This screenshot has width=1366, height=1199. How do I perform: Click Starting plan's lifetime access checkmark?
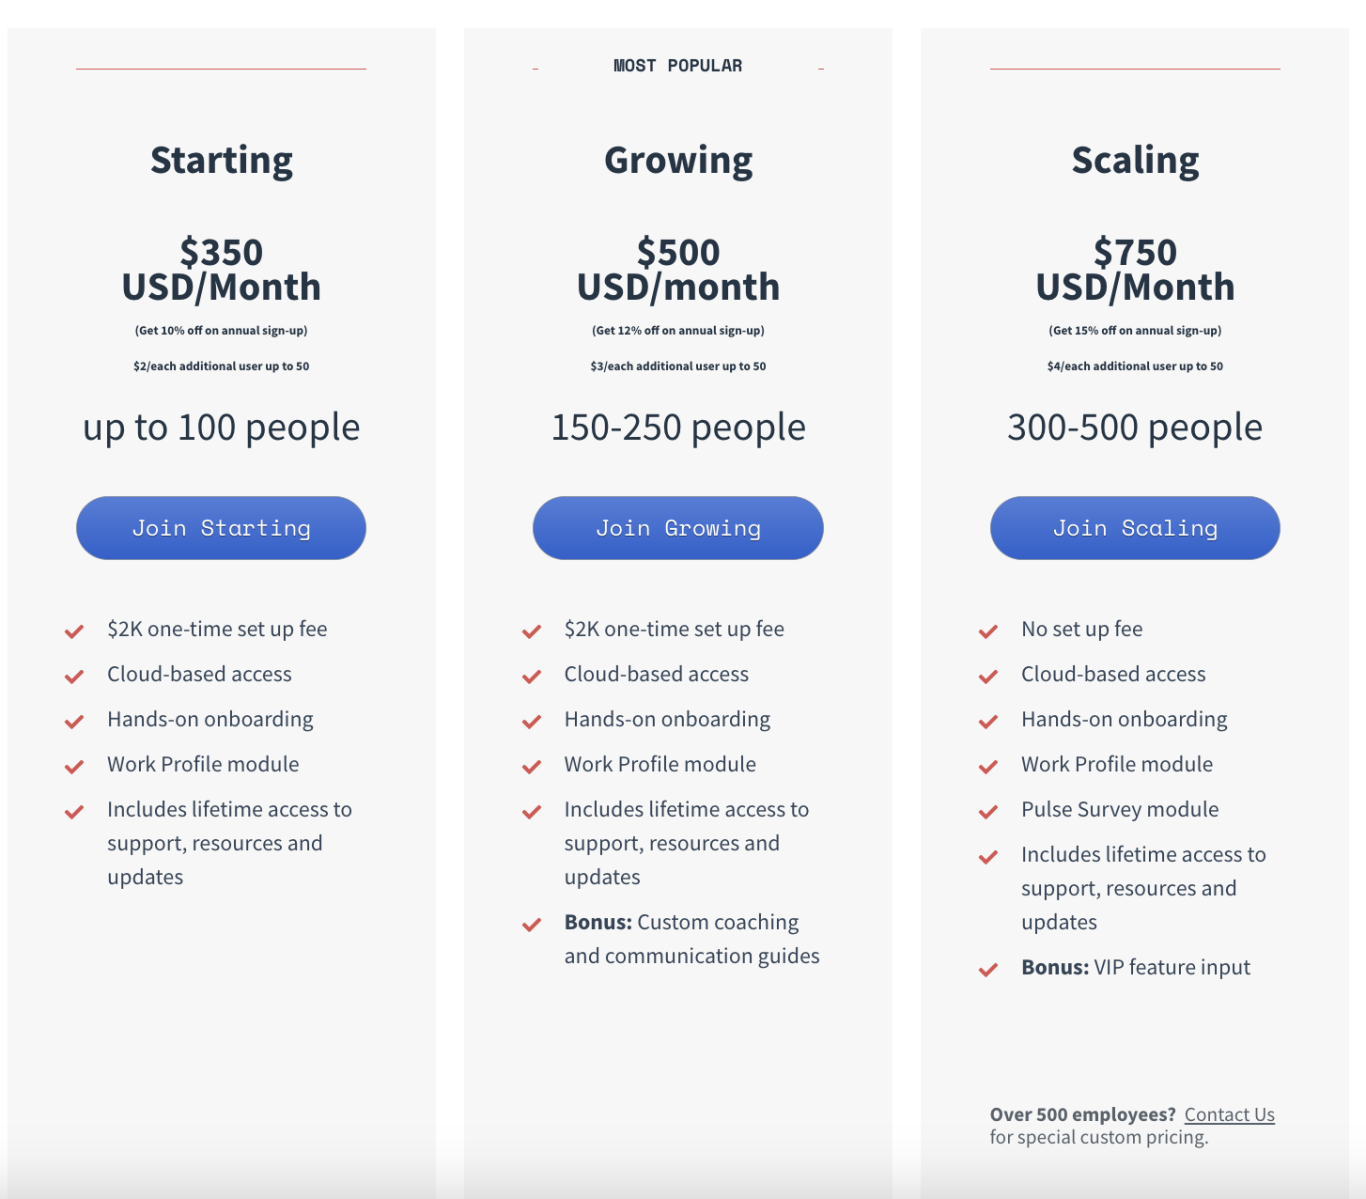[74, 811]
